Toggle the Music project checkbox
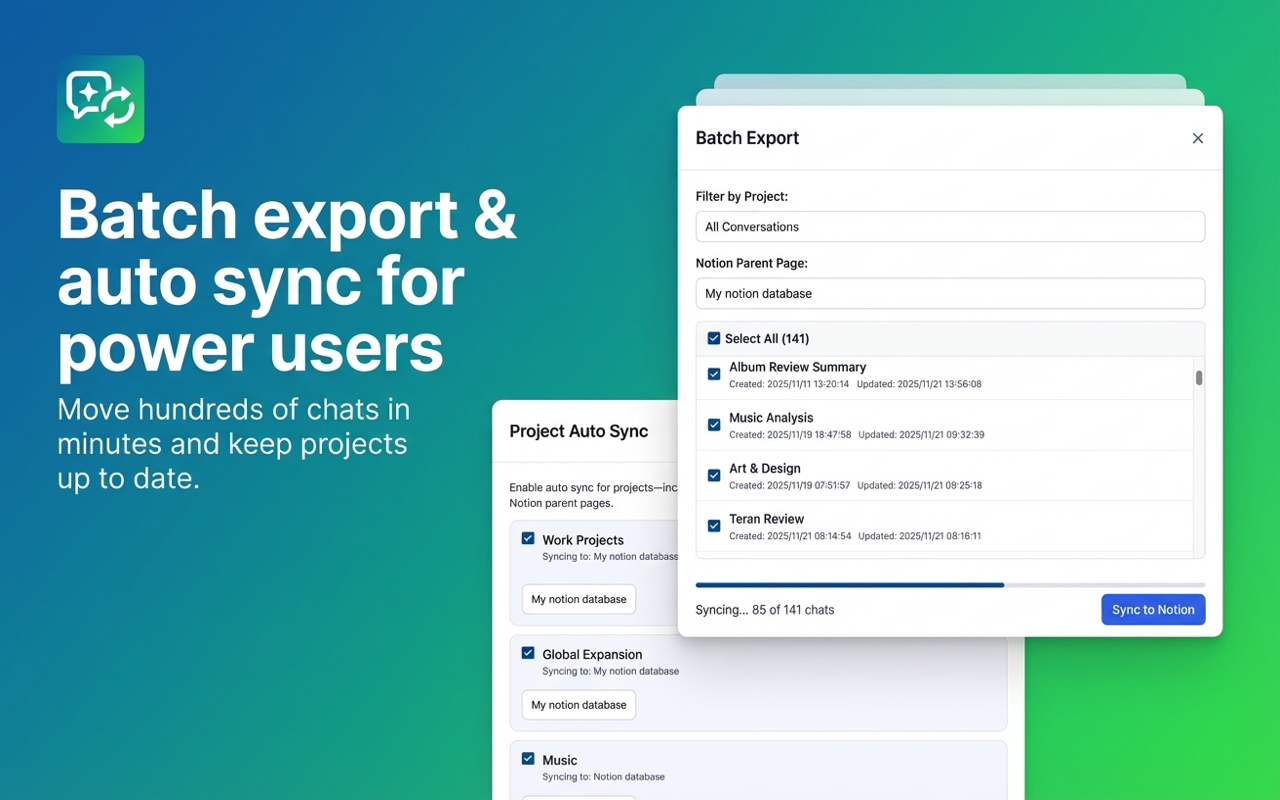The height and width of the screenshot is (800, 1280). (x=528, y=759)
